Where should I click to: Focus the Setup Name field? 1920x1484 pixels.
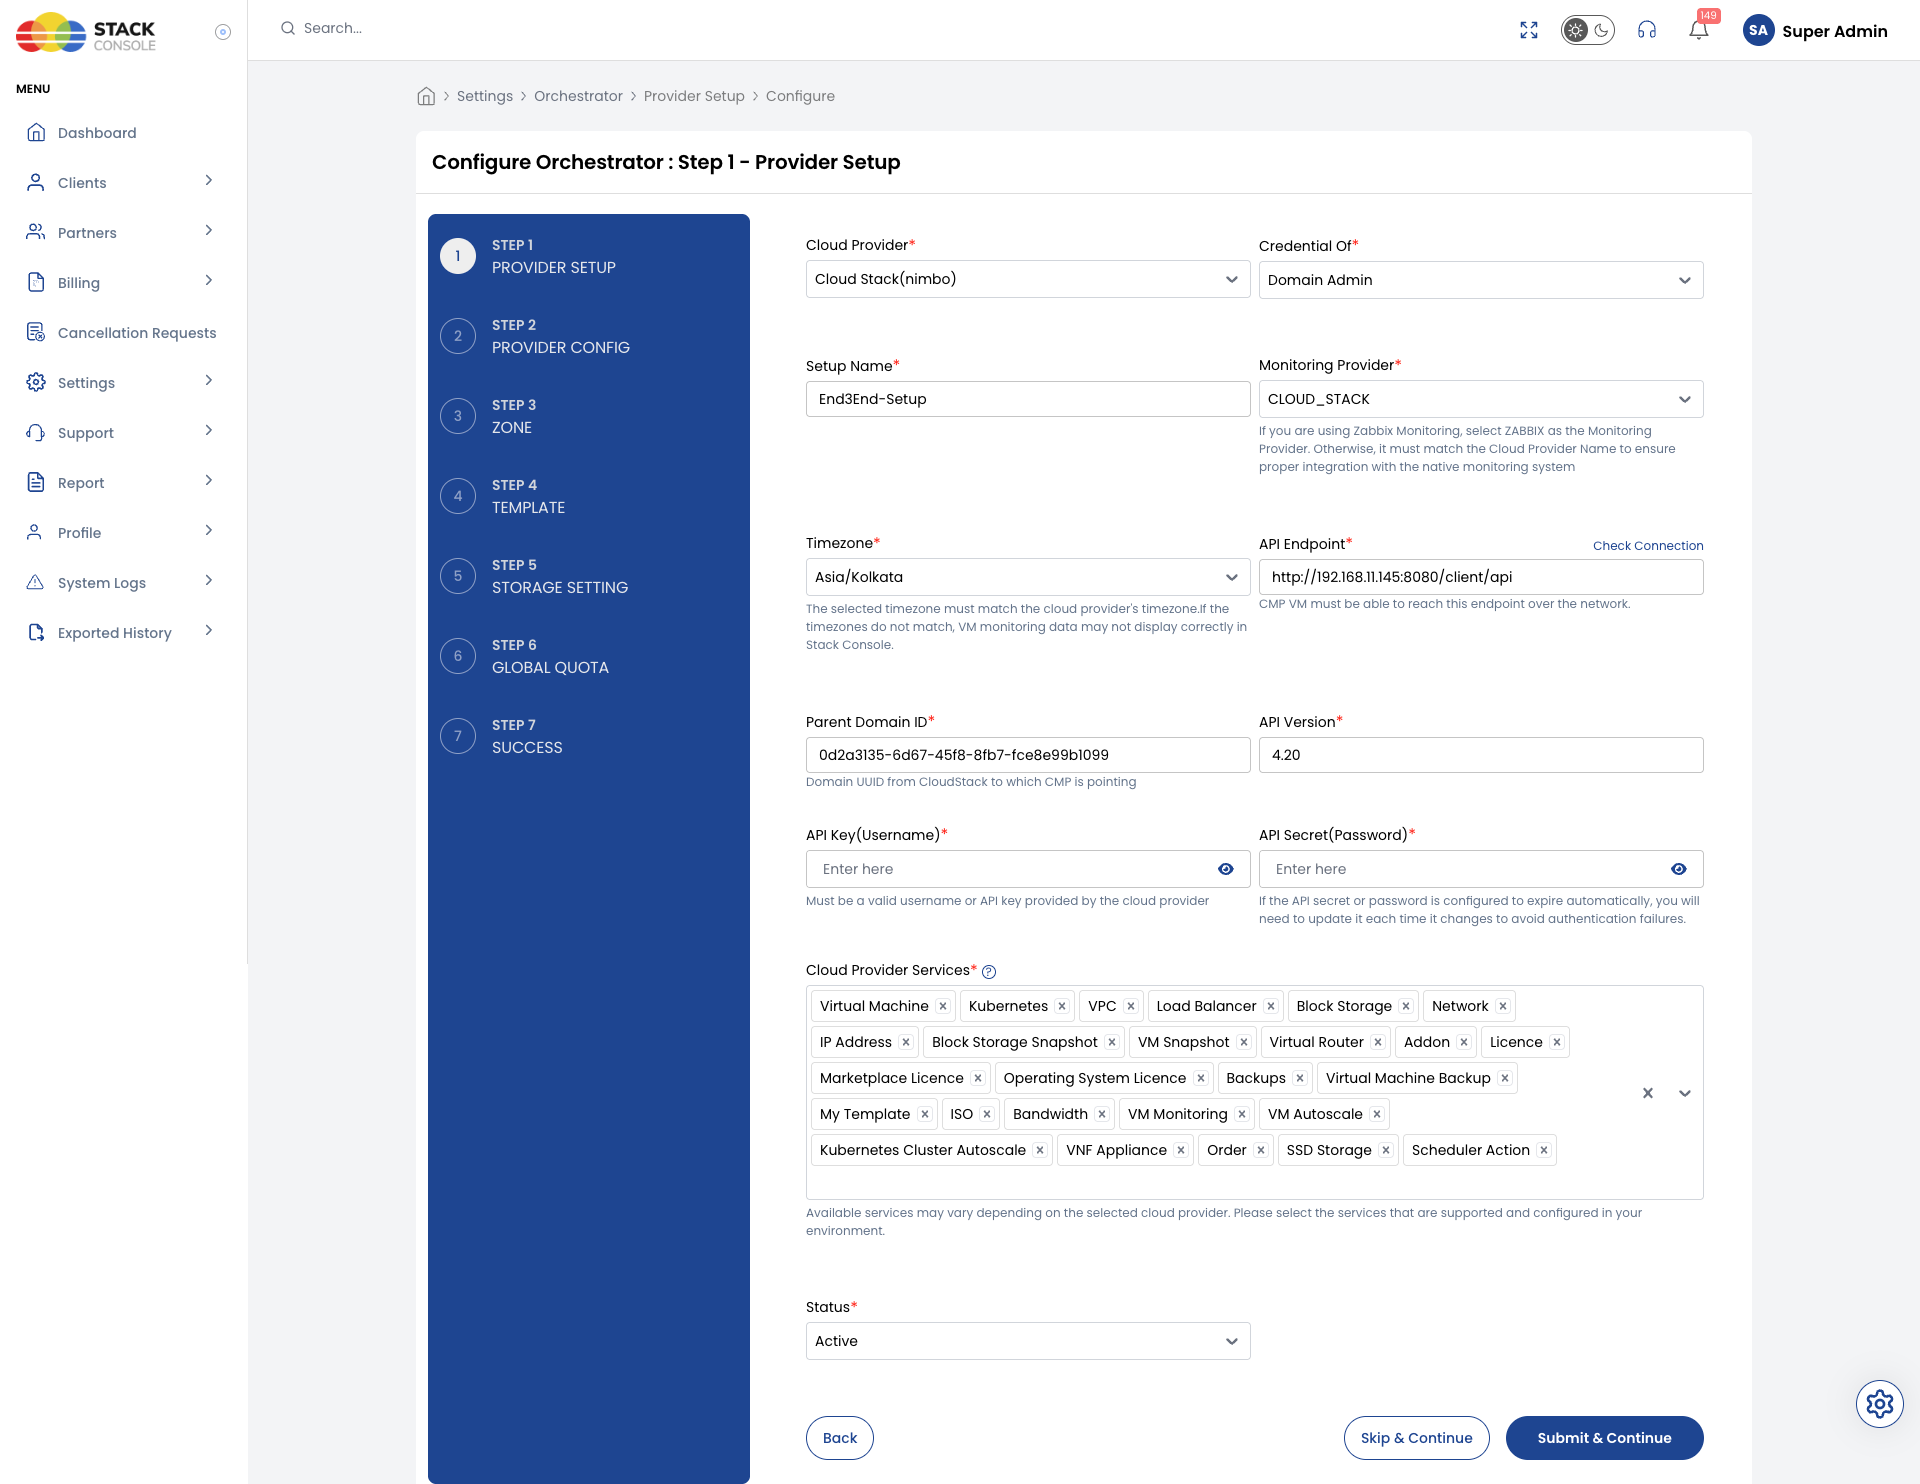1028,399
